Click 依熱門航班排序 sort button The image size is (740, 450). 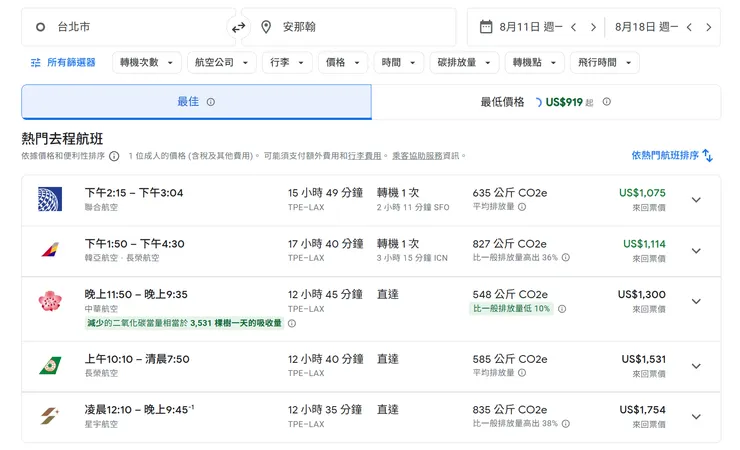coord(672,155)
